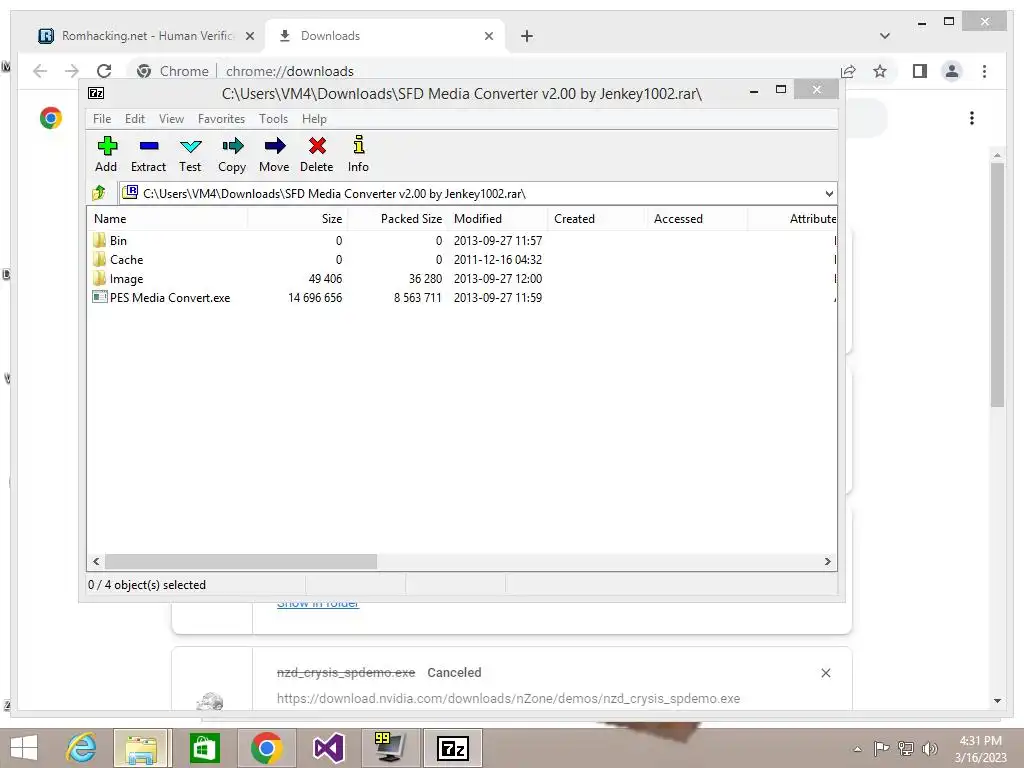Open Chrome's three-dot main menu
This screenshot has width=1024, height=768.
point(984,71)
